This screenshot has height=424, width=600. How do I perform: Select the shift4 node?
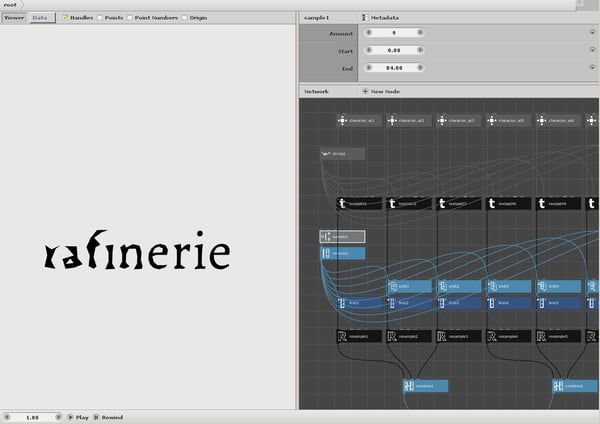pyautogui.click(x=558, y=286)
